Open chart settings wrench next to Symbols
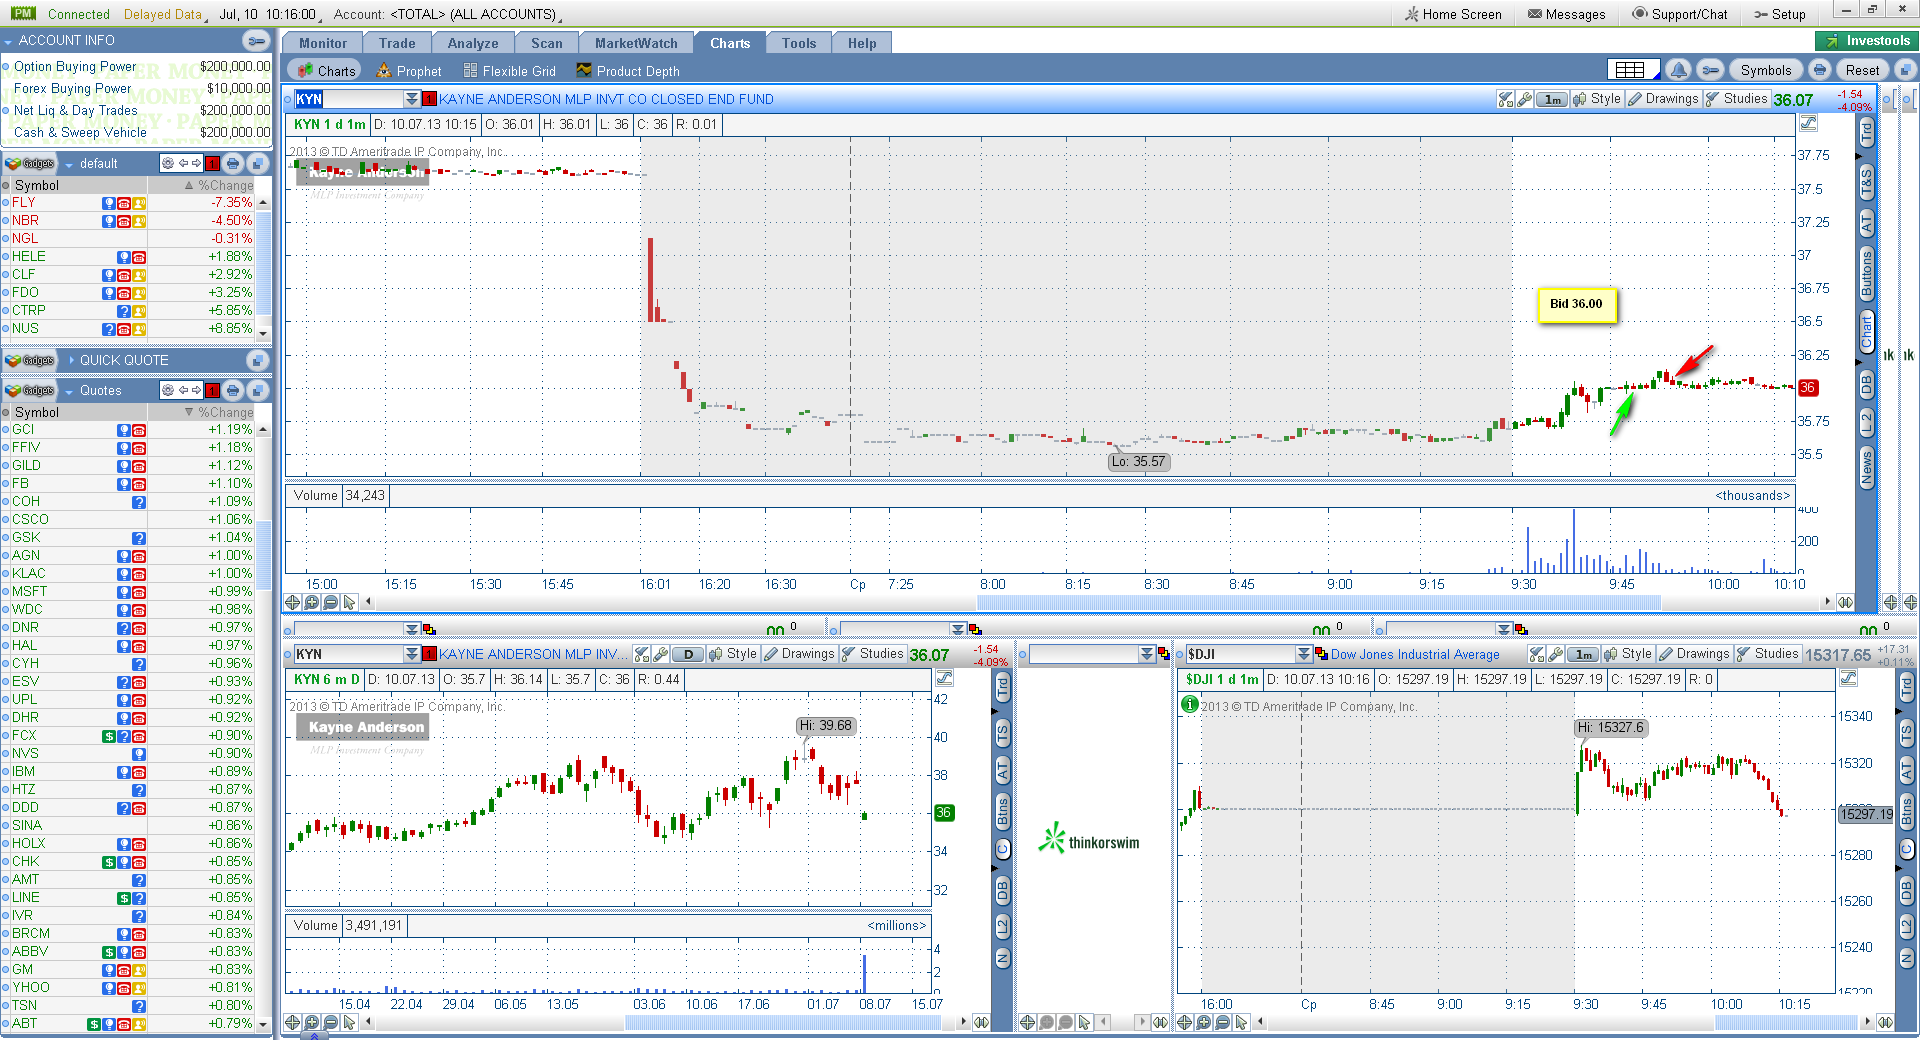The height and width of the screenshot is (1040, 1920). 1711,70
